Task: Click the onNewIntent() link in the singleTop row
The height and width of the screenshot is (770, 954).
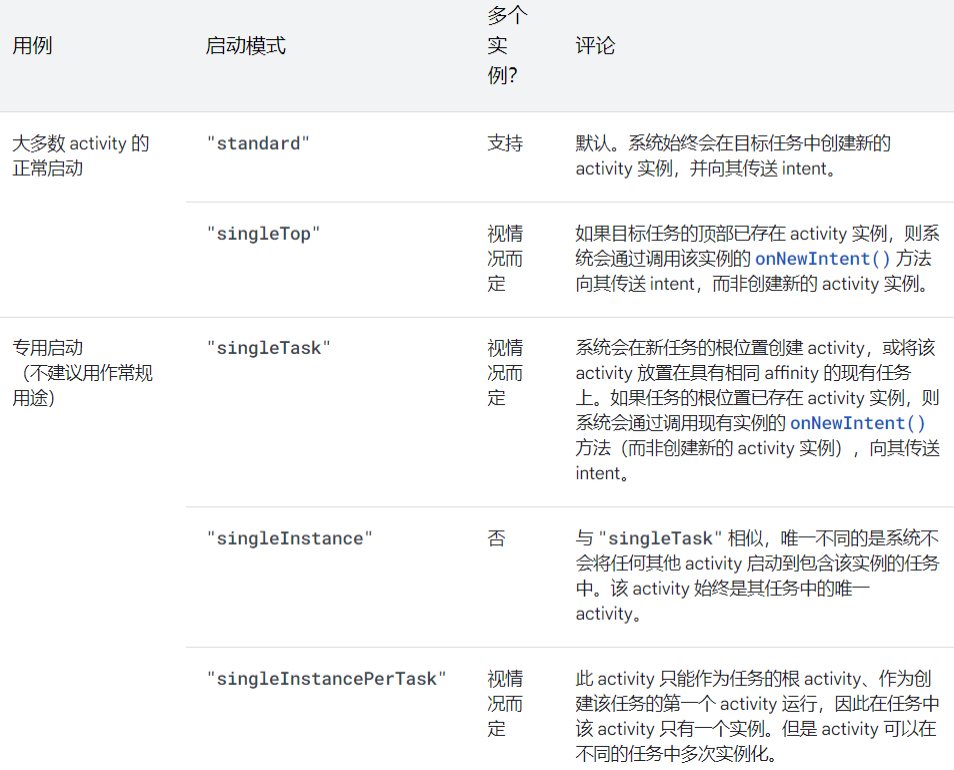Action: (822, 259)
